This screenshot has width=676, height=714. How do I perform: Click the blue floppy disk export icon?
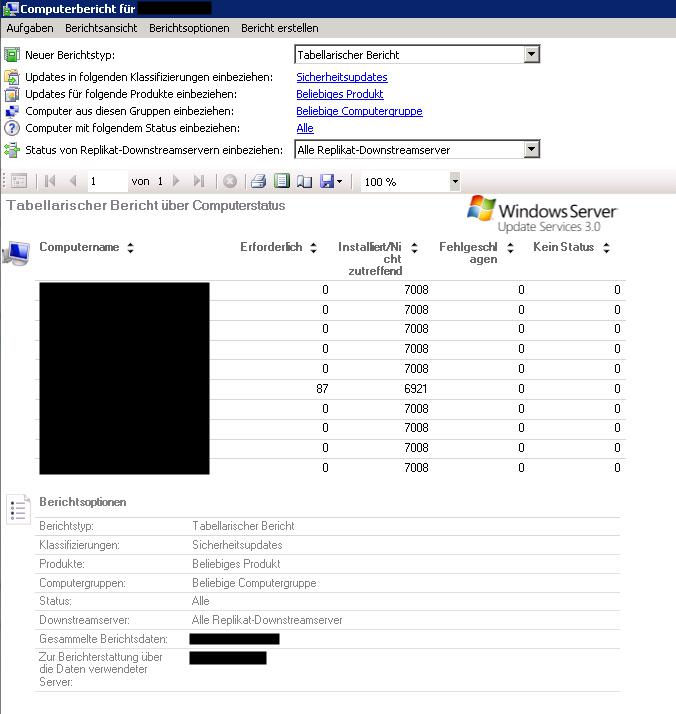[327, 181]
